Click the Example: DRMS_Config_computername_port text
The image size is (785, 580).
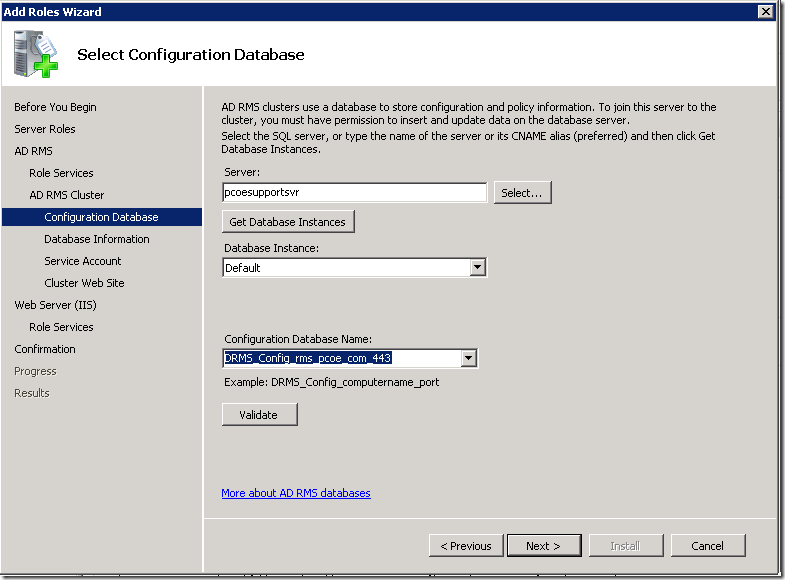coord(331,382)
